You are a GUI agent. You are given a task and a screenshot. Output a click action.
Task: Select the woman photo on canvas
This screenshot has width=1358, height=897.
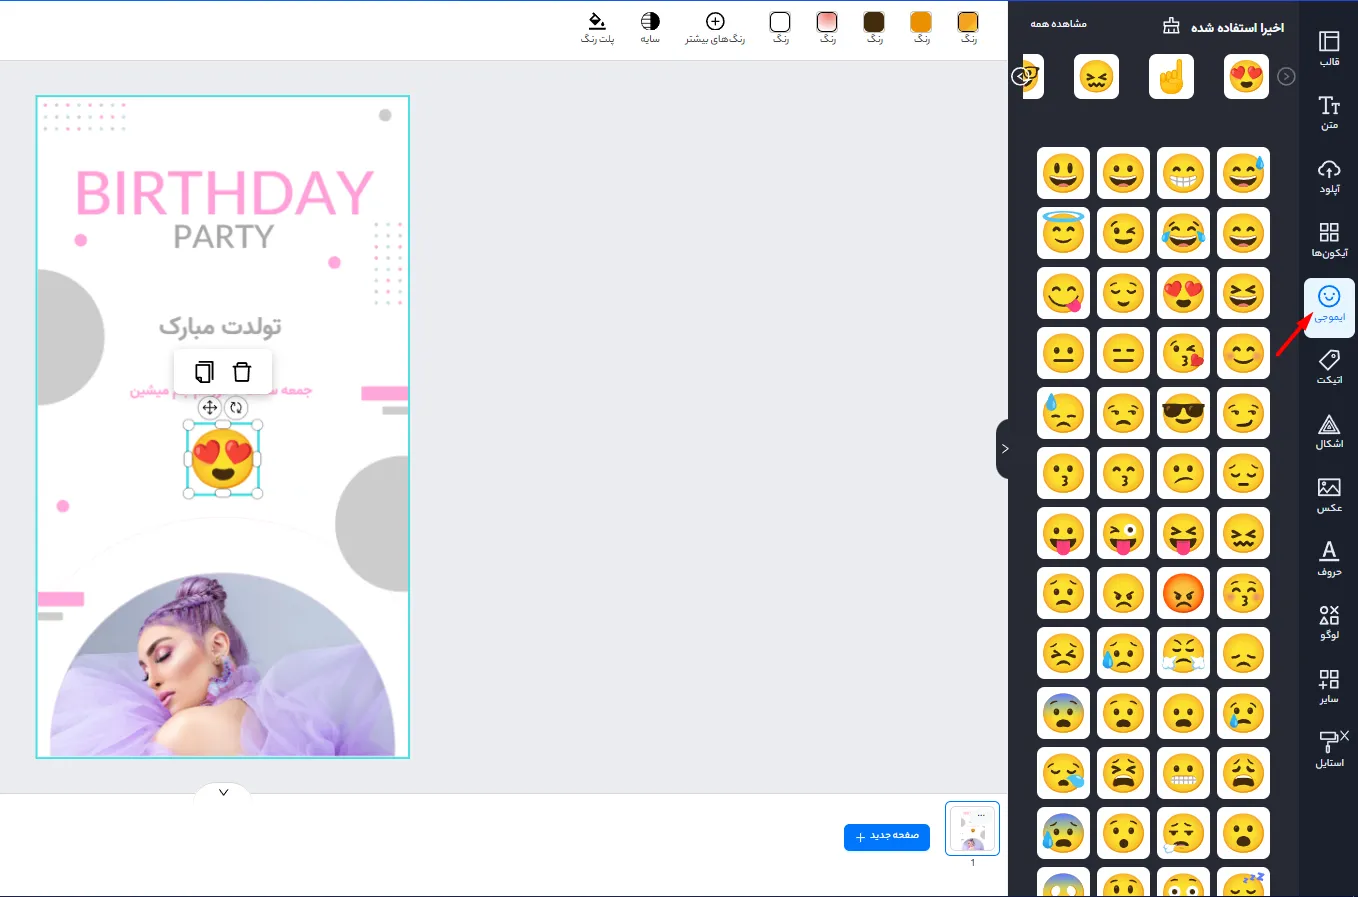click(x=221, y=665)
